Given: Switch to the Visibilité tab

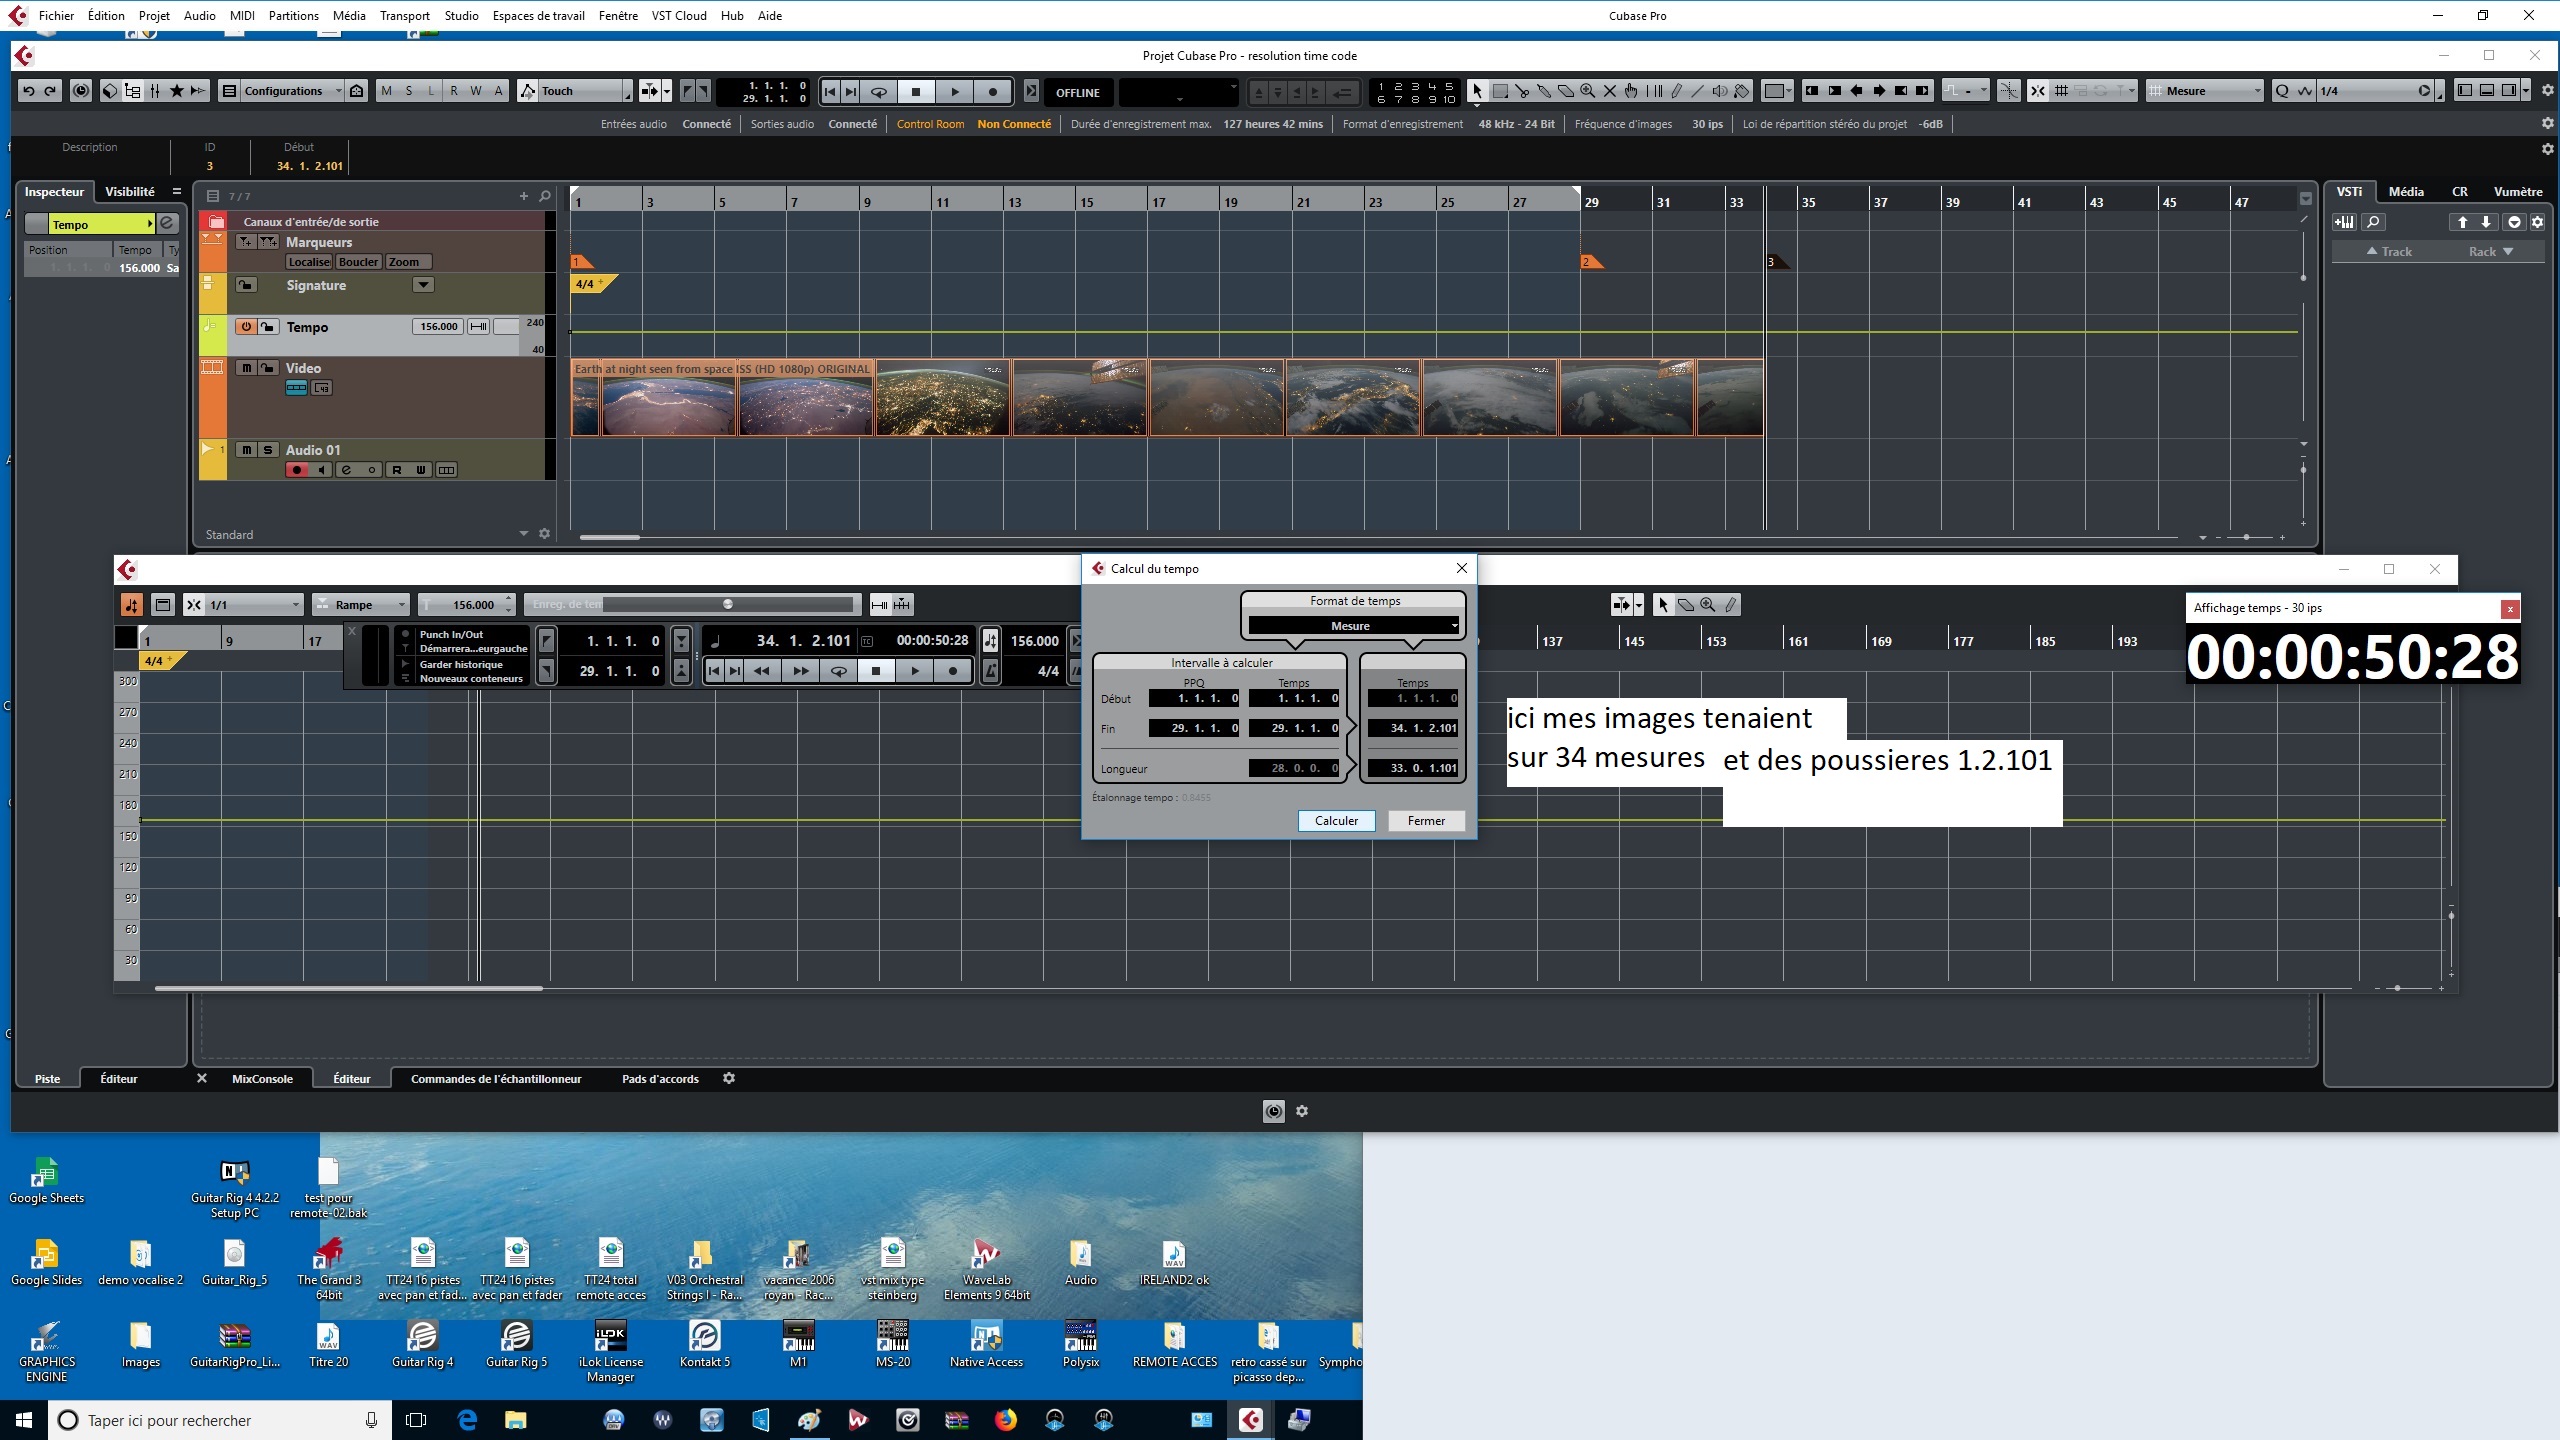Looking at the screenshot, I should click(x=130, y=192).
